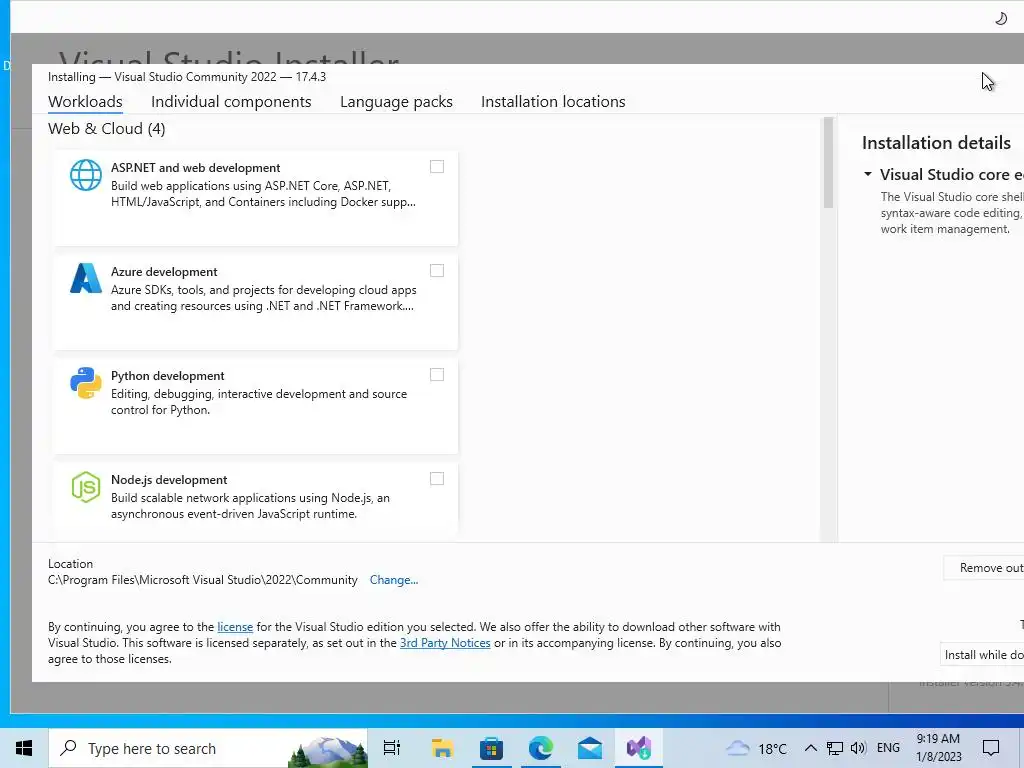Open the Windows Start menu
The height and width of the screenshot is (768, 1024).
[24, 748]
